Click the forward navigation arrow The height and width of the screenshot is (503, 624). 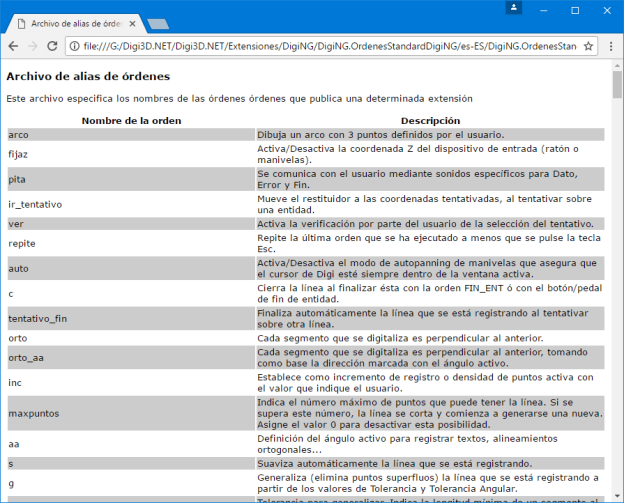pyautogui.click(x=33, y=46)
